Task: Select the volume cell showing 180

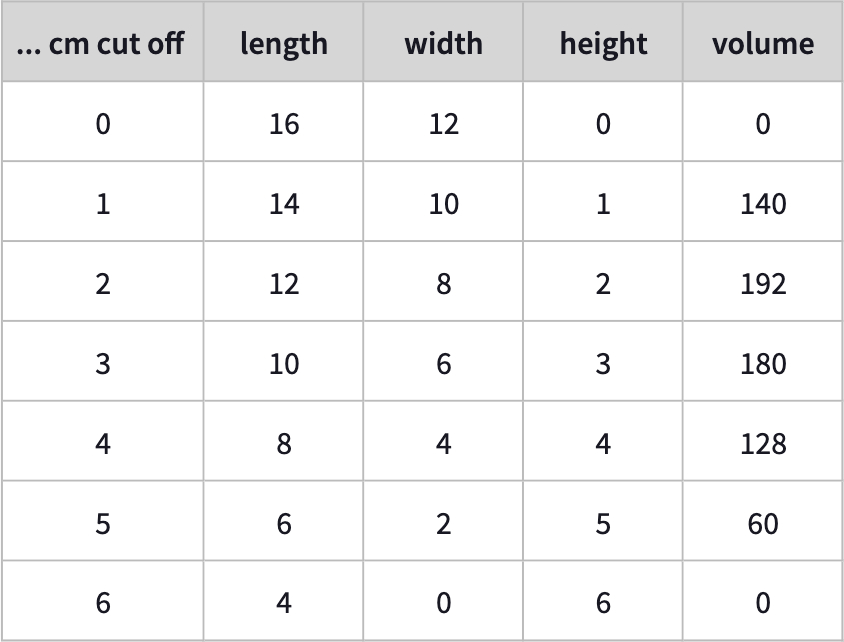Action: pos(763,364)
